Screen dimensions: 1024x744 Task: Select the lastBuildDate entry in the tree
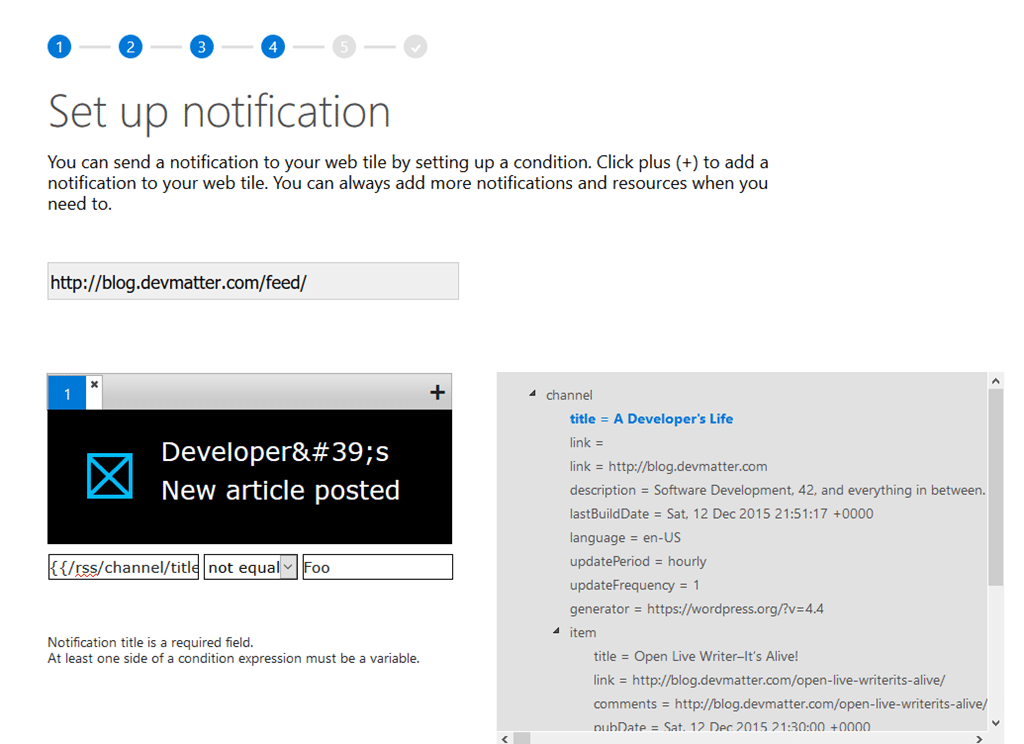pos(720,514)
